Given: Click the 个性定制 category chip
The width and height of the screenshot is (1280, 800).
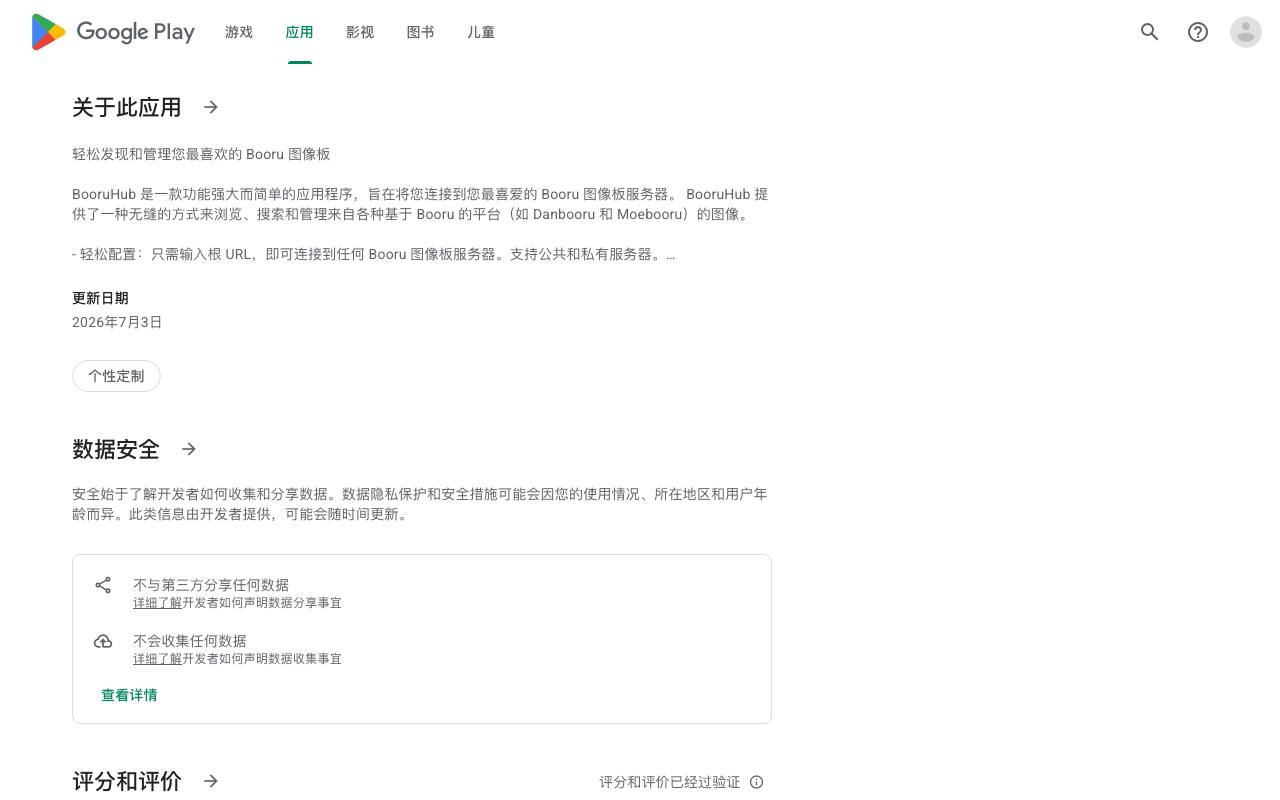Looking at the screenshot, I should tap(116, 376).
